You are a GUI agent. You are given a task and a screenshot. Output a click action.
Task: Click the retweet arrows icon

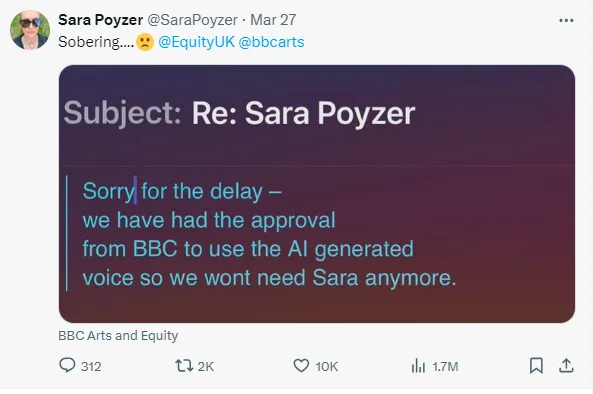click(184, 366)
